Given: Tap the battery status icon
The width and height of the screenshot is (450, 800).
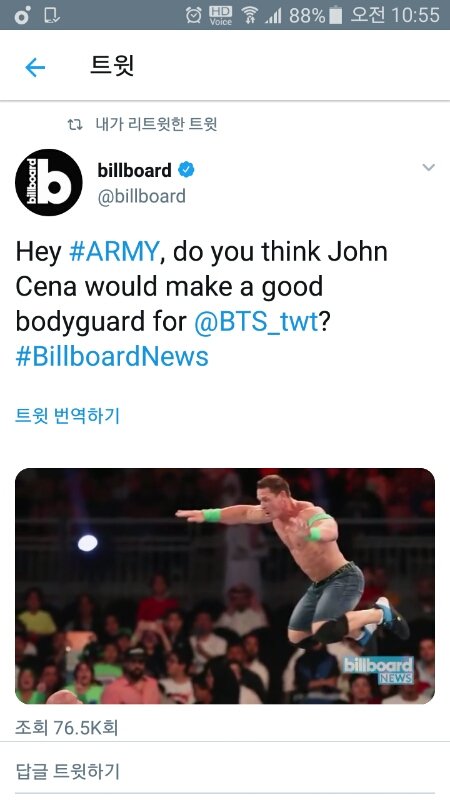Looking at the screenshot, I should click(335, 15).
